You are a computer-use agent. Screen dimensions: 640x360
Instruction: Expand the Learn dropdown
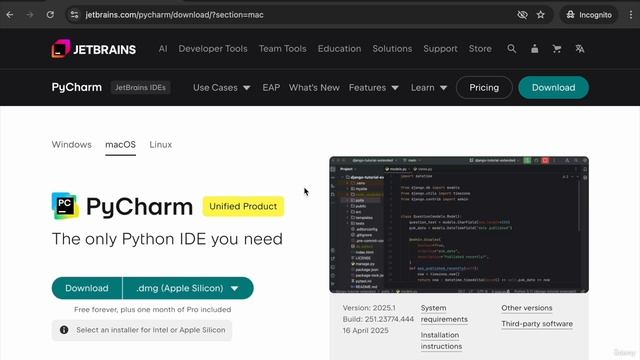point(429,87)
